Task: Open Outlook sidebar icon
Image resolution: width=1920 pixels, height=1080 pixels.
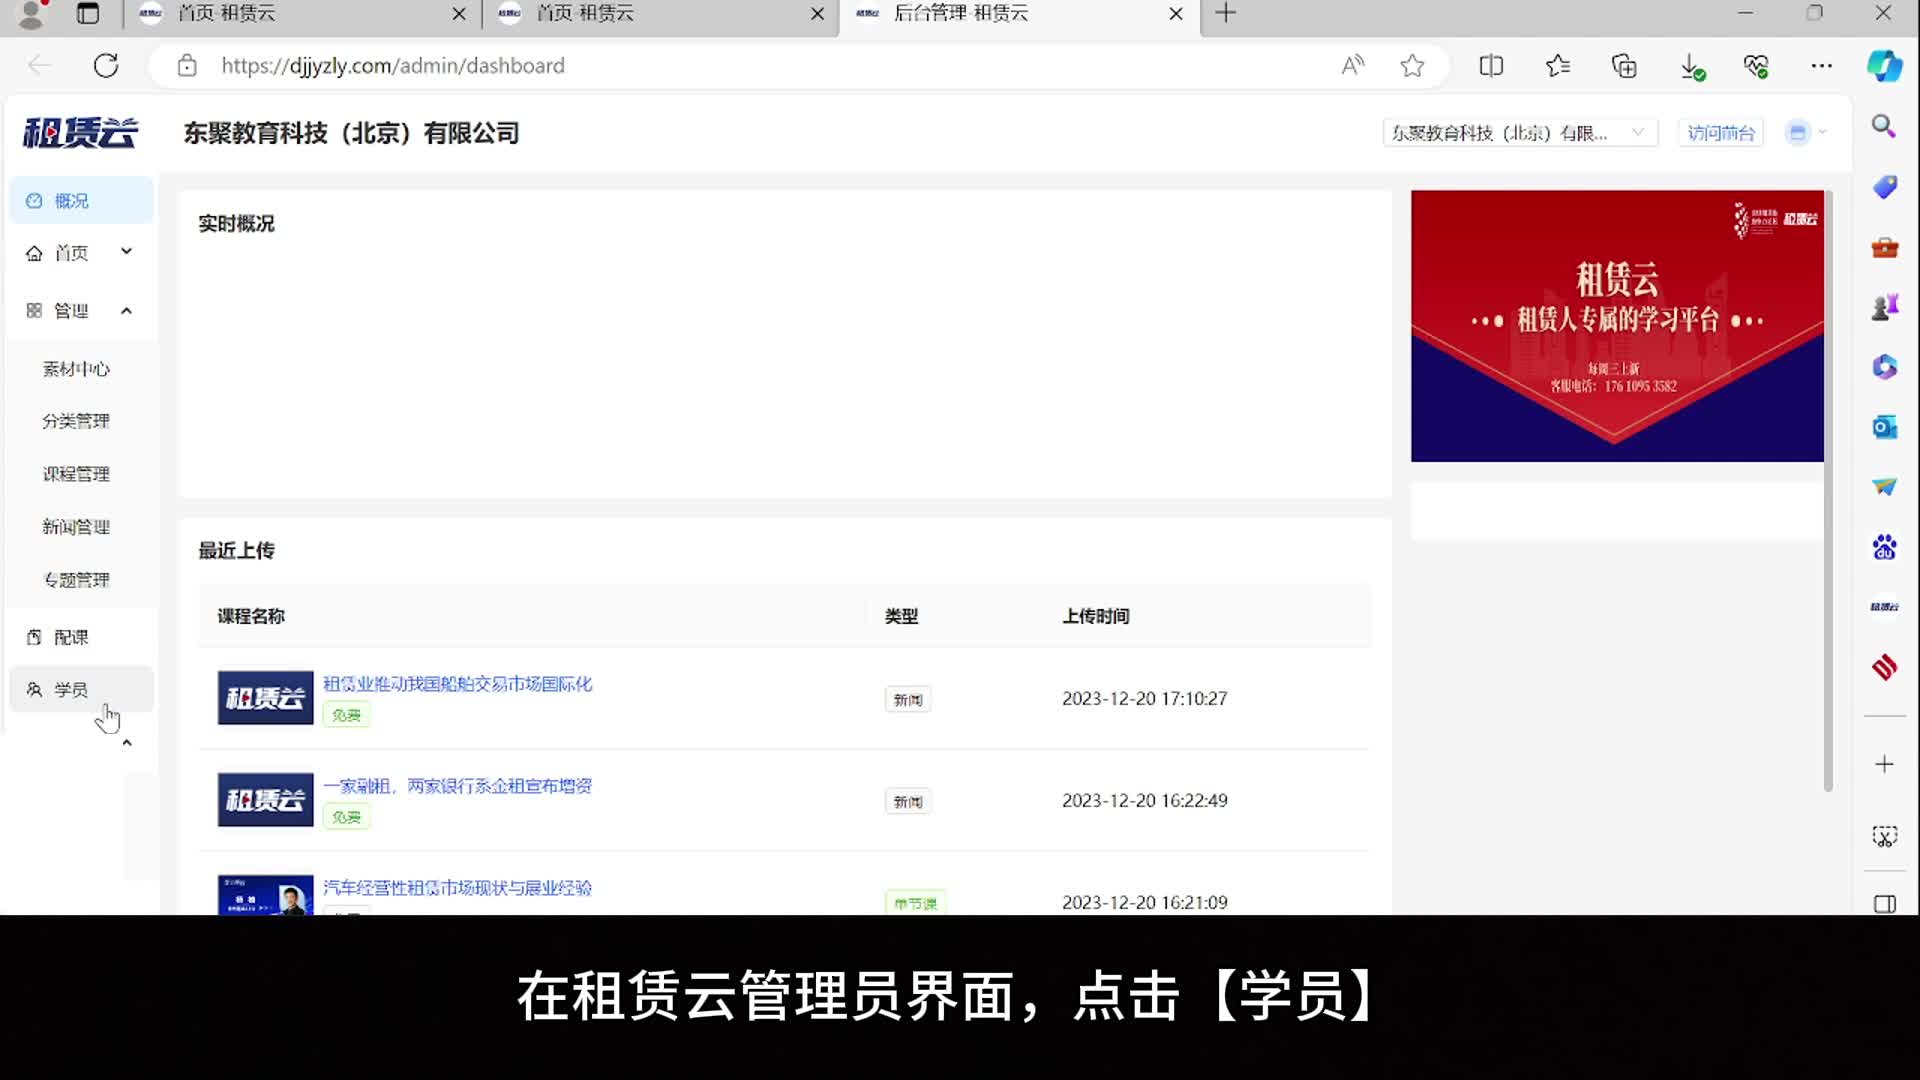Action: [1884, 427]
